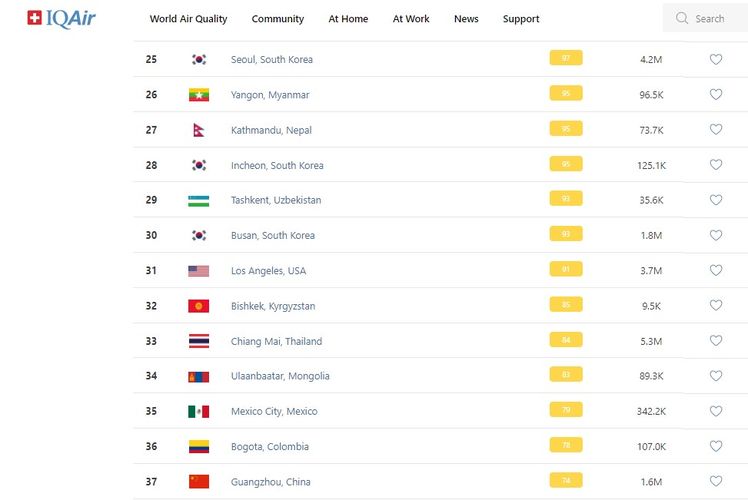Click the yellow AQI badge for Bishkek

pos(566,305)
